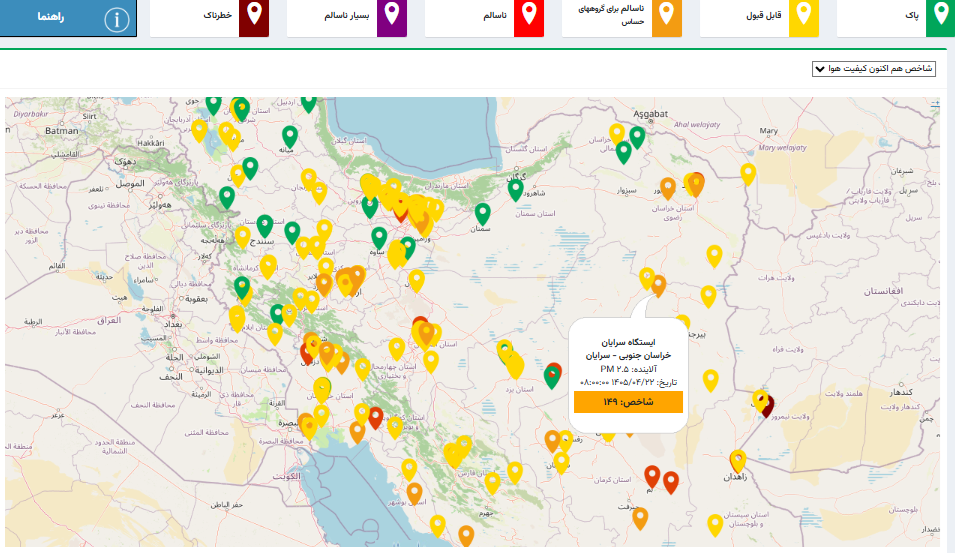Click the بیرجند map label
The height and width of the screenshot is (553, 955).
[697, 334]
